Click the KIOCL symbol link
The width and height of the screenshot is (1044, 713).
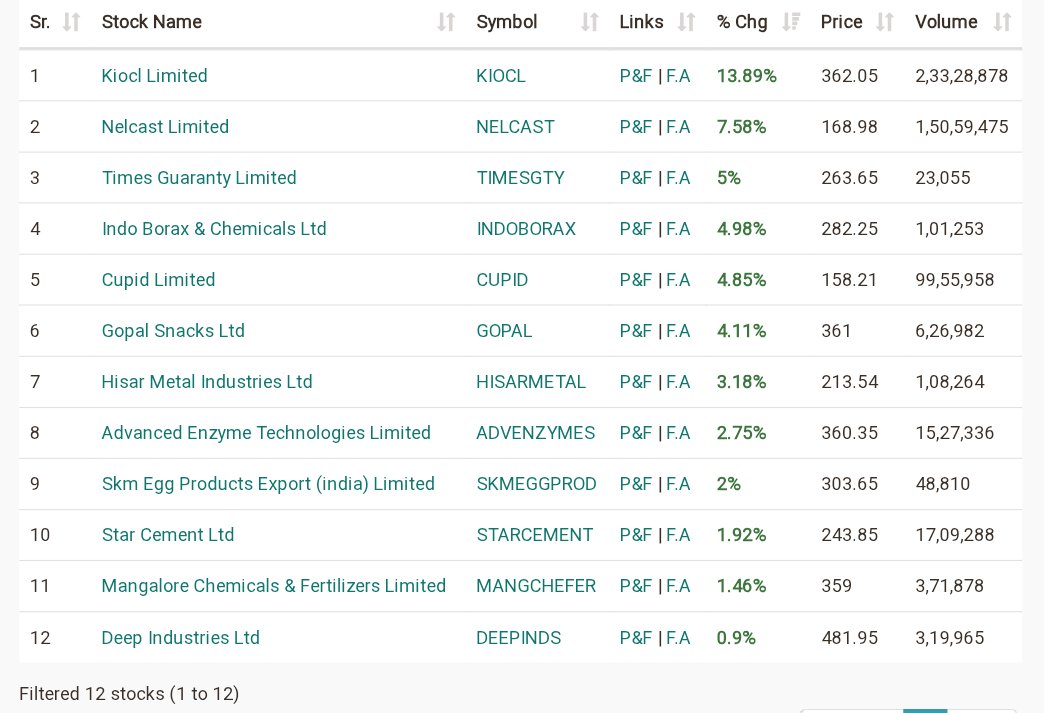[x=501, y=76]
